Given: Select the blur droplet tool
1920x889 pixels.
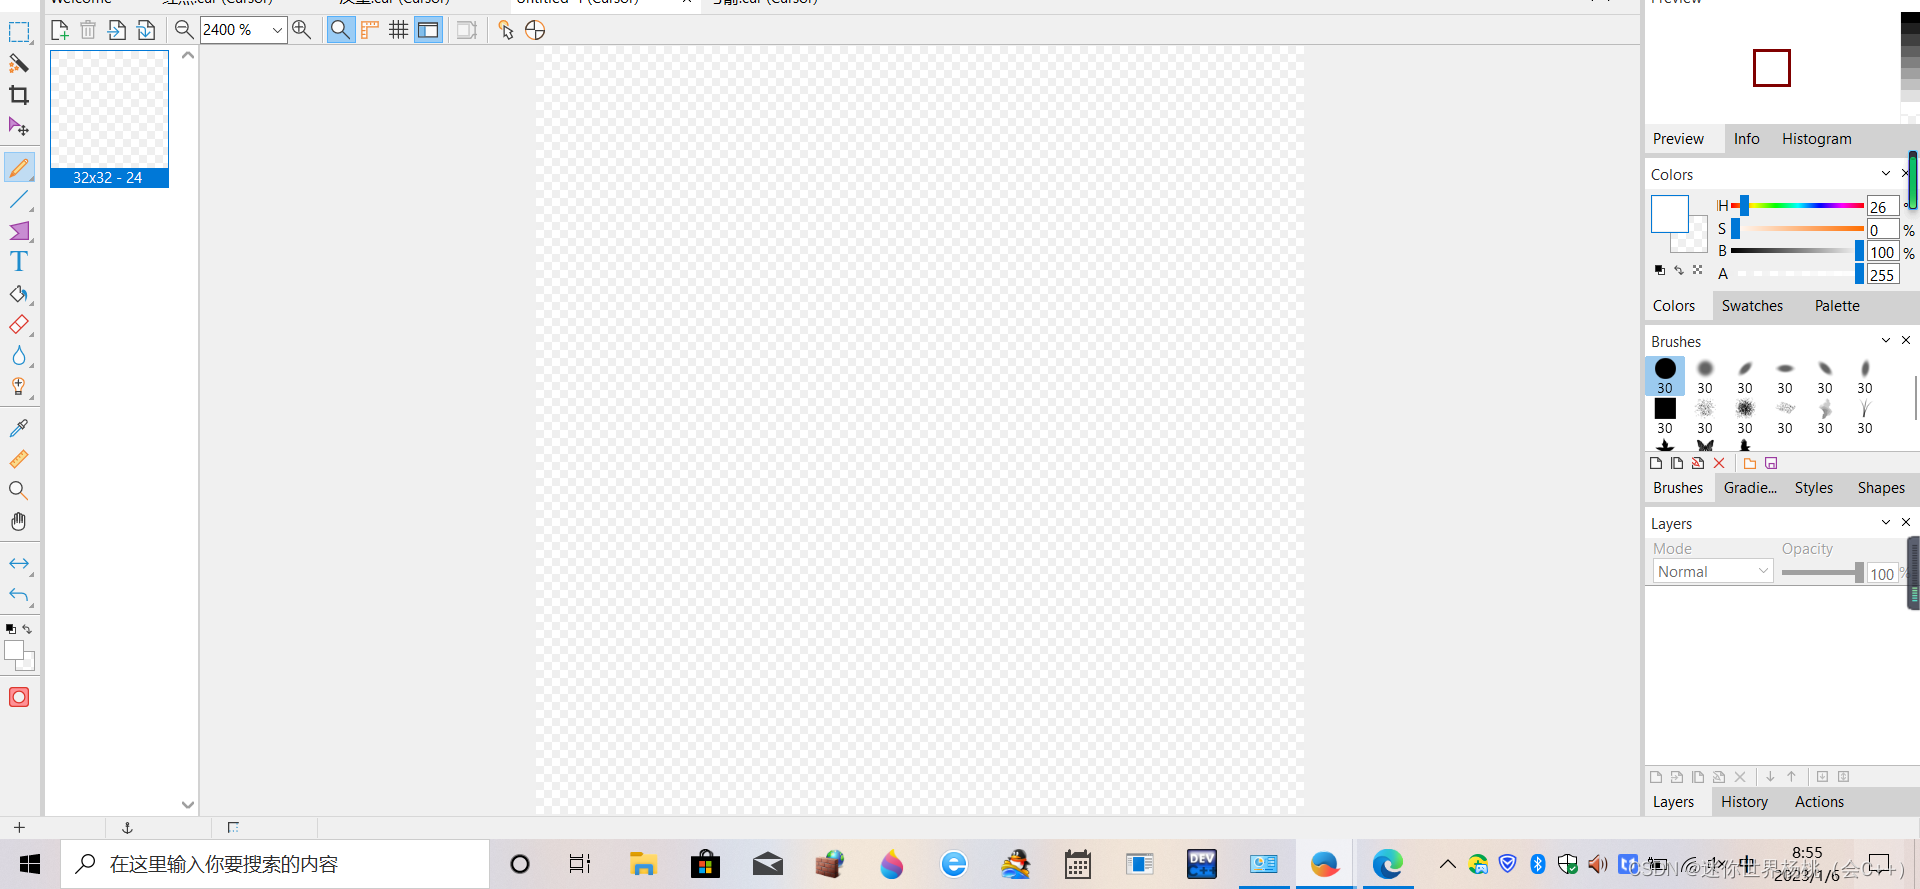Looking at the screenshot, I should point(19,356).
